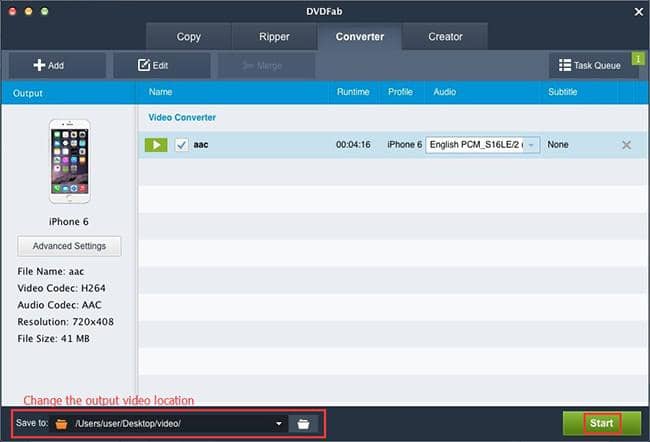650x442 pixels.
Task: Browse for output folder with folder button
Action: click(303, 424)
